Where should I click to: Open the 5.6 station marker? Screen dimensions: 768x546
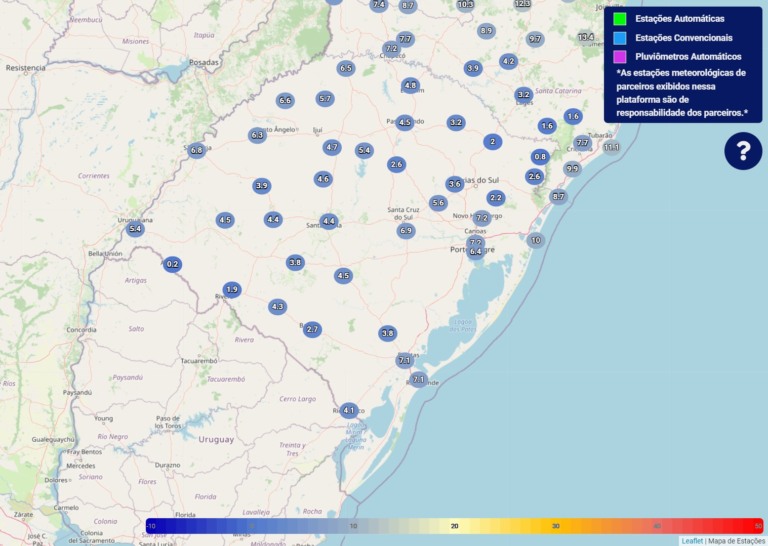438,203
